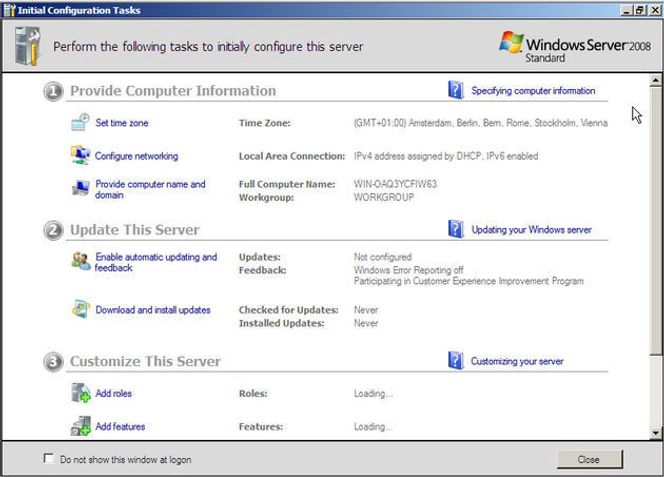Click help icon beside Customizing your server
664x477 pixels.
tap(456, 361)
